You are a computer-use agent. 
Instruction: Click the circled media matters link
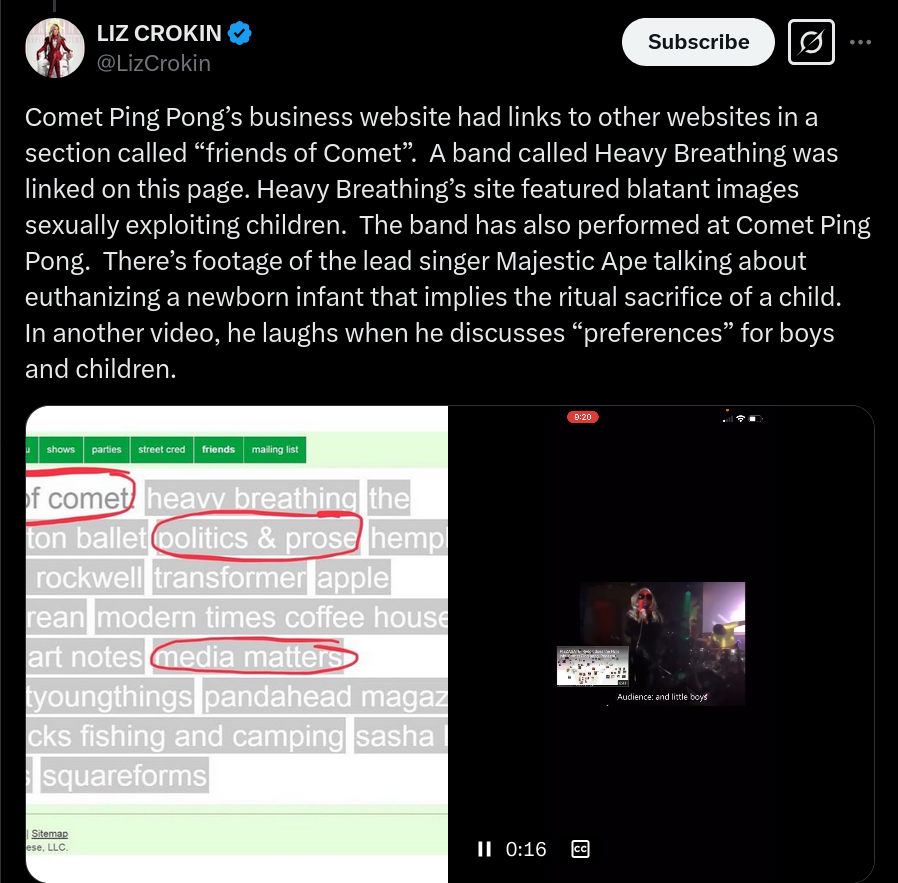pyautogui.click(x=250, y=656)
